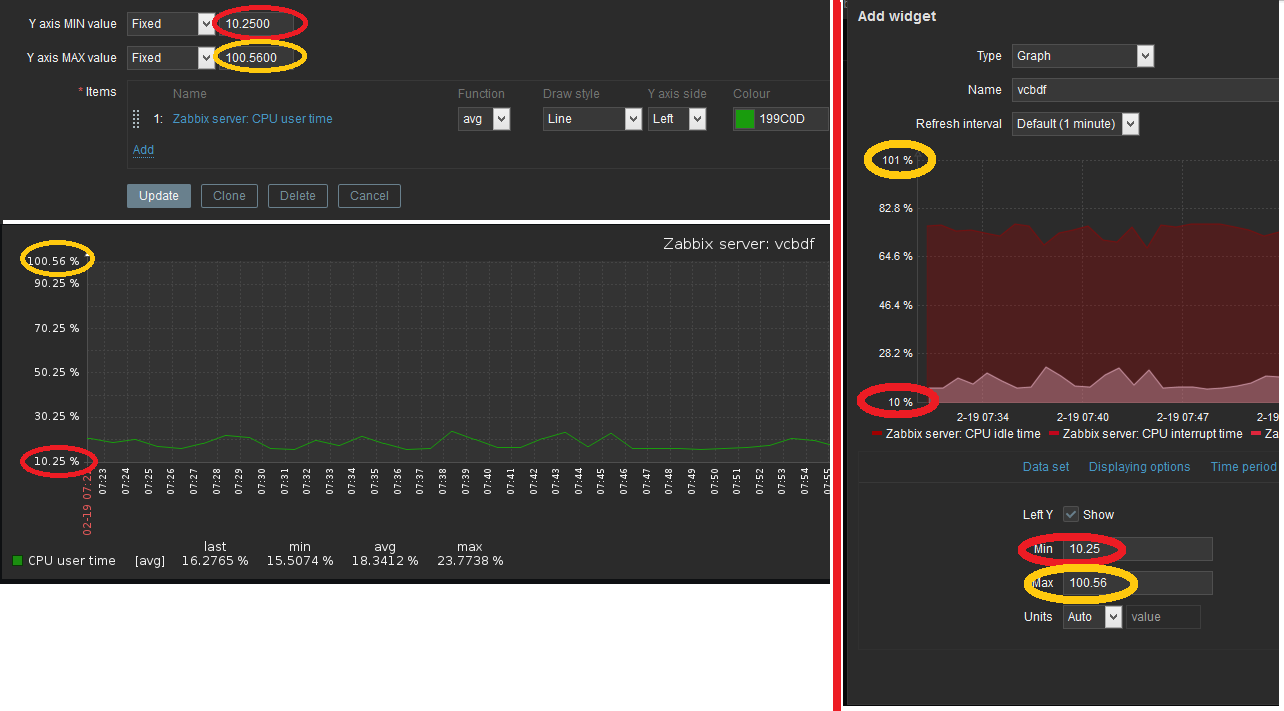Switch to the Data set tab
The width and height of the screenshot is (1284, 711).
[x=1046, y=467]
